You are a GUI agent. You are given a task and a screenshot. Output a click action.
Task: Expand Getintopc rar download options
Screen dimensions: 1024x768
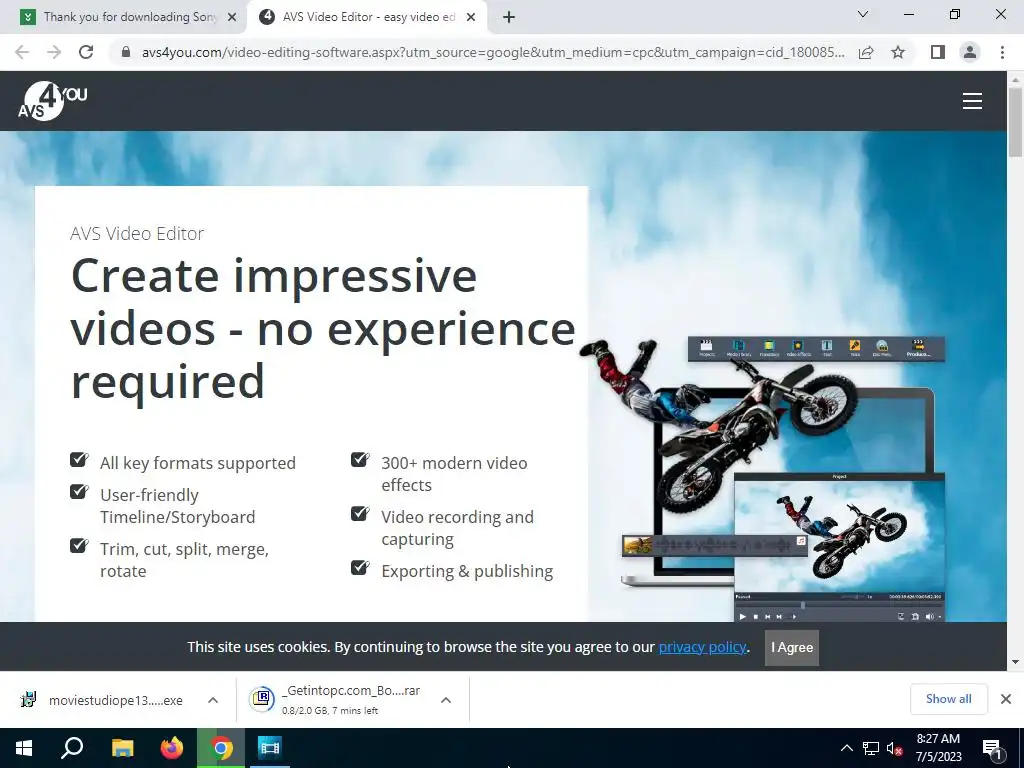[x=446, y=700]
